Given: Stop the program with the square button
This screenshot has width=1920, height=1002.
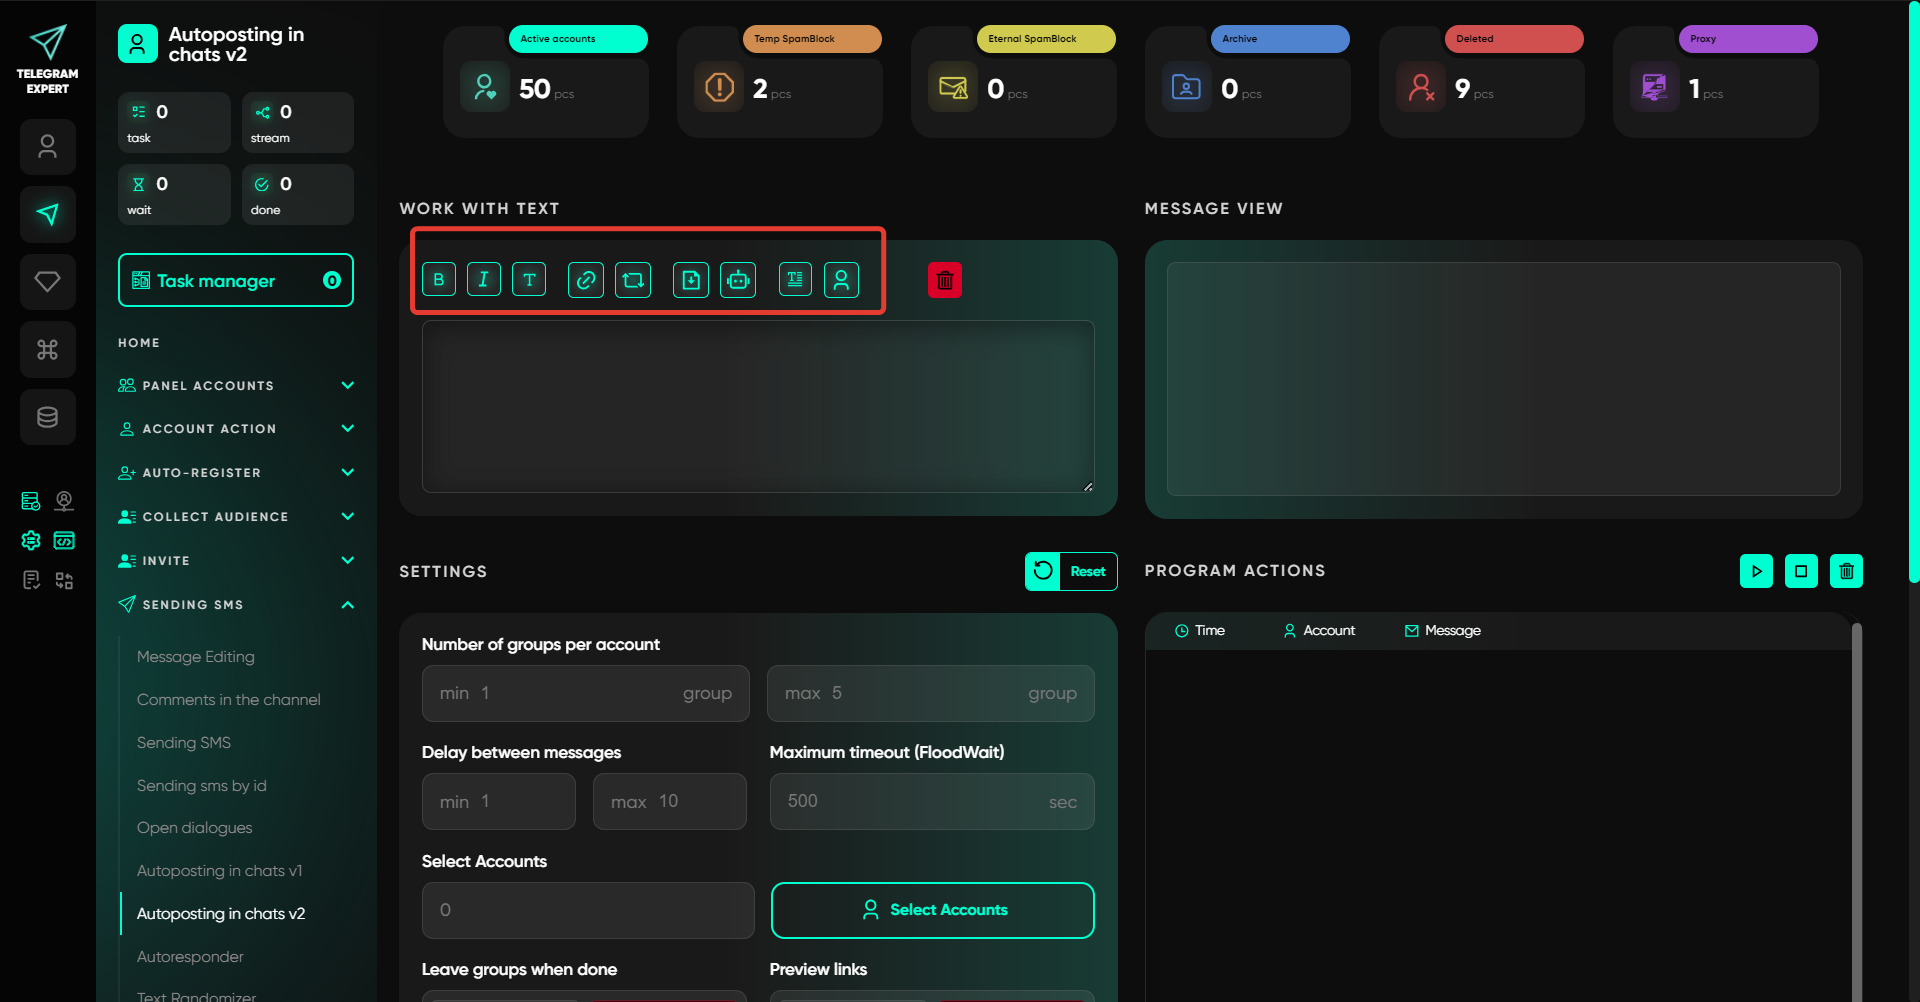Looking at the screenshot, I should pos(1801,571).
